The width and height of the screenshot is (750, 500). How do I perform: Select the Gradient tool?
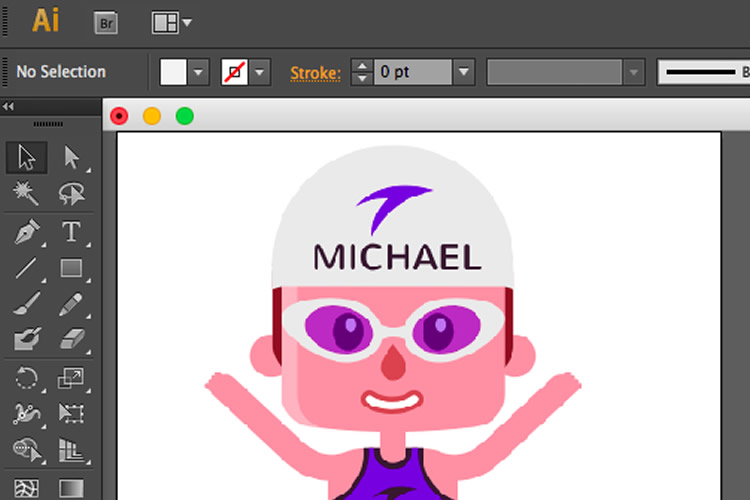tap(71, 488)
